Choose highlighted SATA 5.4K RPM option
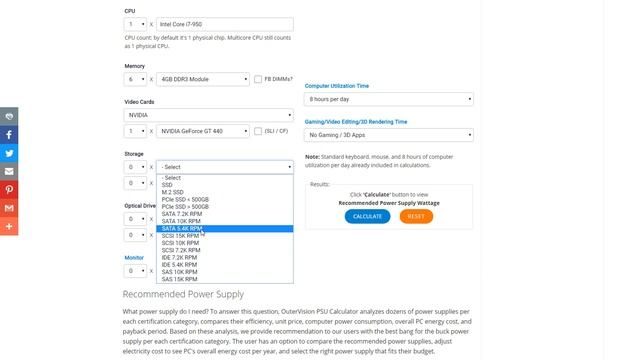The height and width of the screenshot is (360, 640). 225,229
